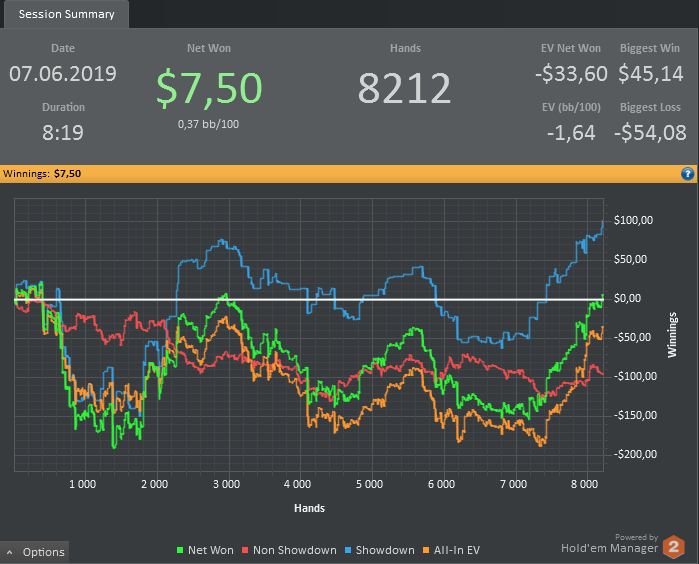Click the -$50,00 y-axis label
This screenshot has height=564, width=699.
point(632,337)
